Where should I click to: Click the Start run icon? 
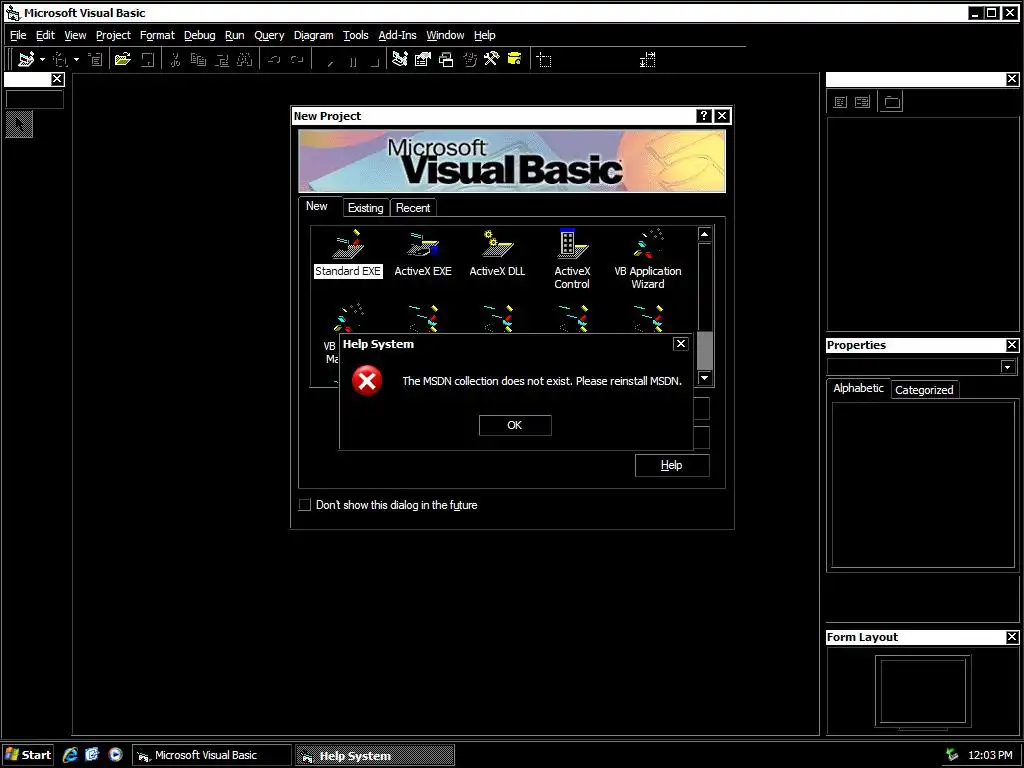(330, 61)
